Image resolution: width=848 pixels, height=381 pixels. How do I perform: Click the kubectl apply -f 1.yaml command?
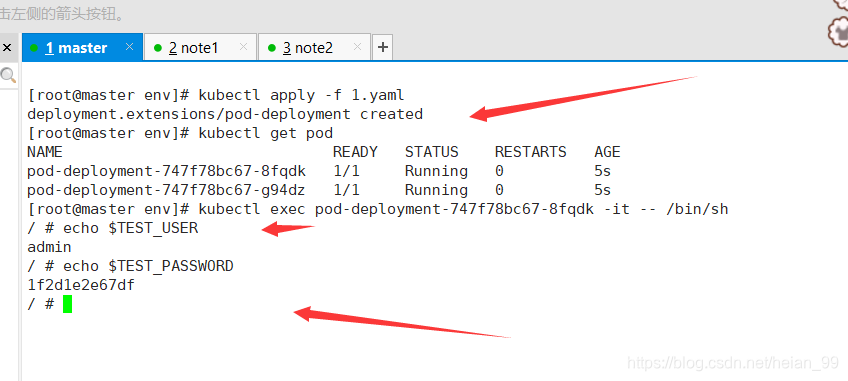(x=301, y=96)
